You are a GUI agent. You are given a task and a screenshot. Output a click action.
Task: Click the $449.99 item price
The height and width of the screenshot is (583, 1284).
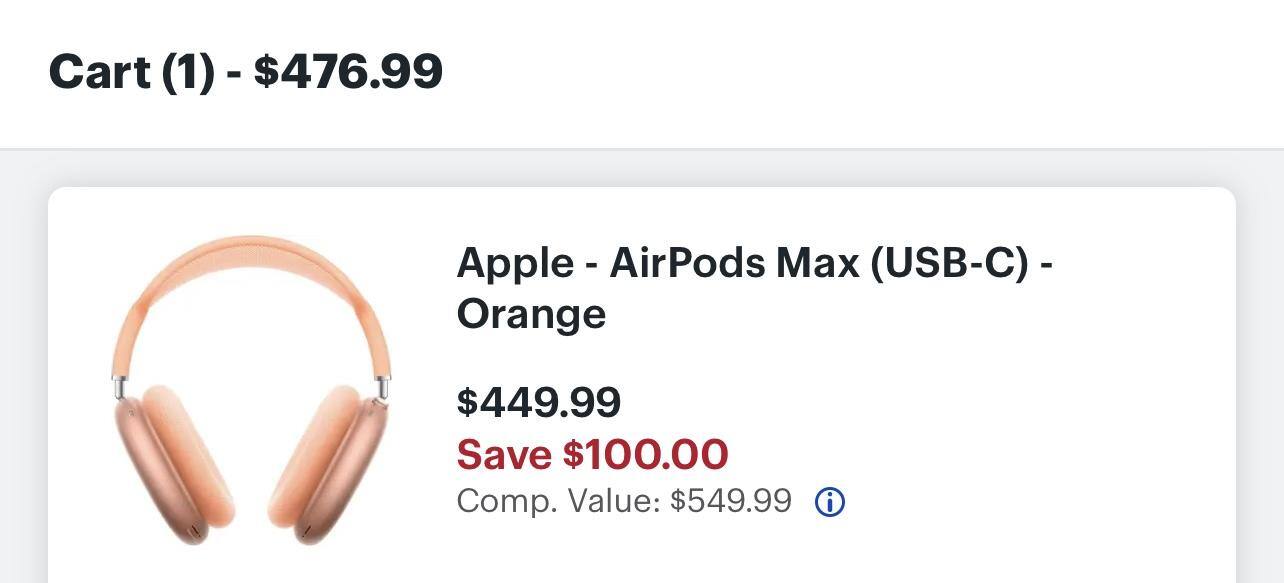pyautogui.click(x=539, y=402)
